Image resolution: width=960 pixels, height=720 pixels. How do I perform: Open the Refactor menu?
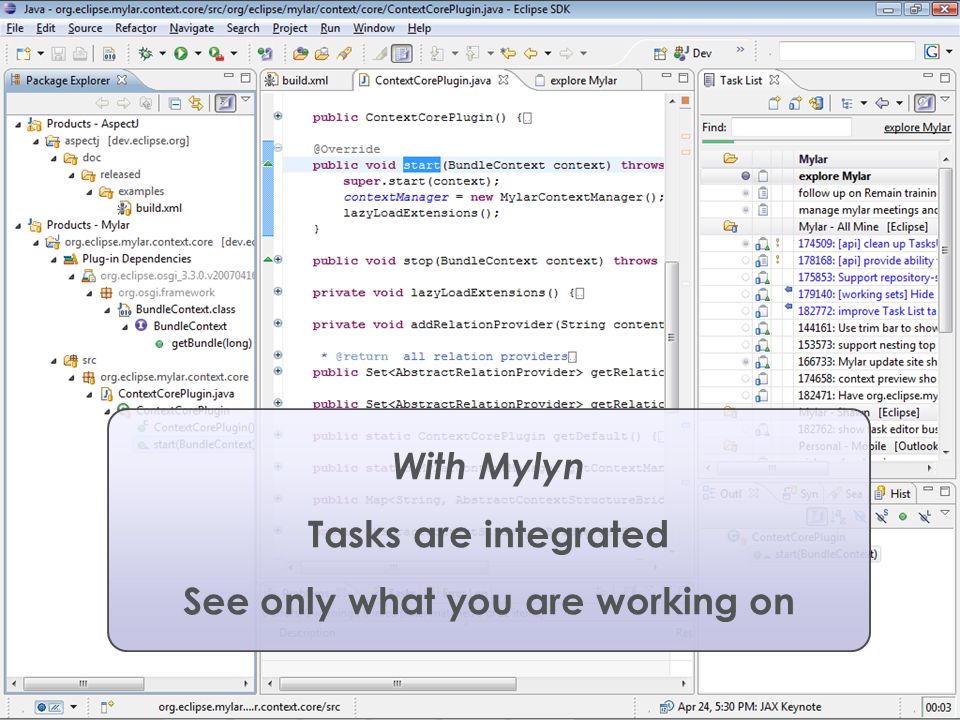pos(135,28)
